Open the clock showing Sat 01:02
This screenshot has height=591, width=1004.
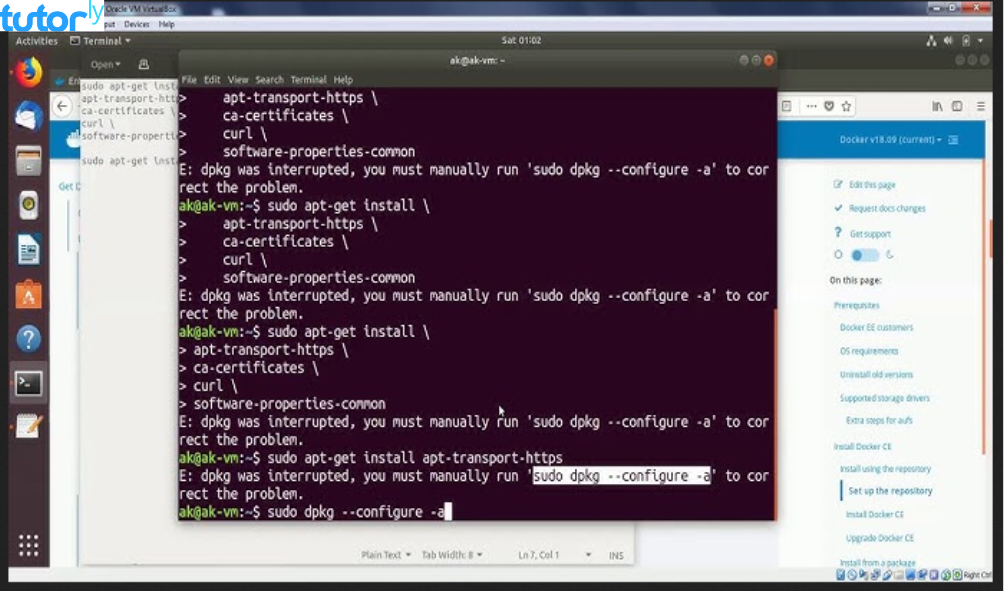pos(521,40)
